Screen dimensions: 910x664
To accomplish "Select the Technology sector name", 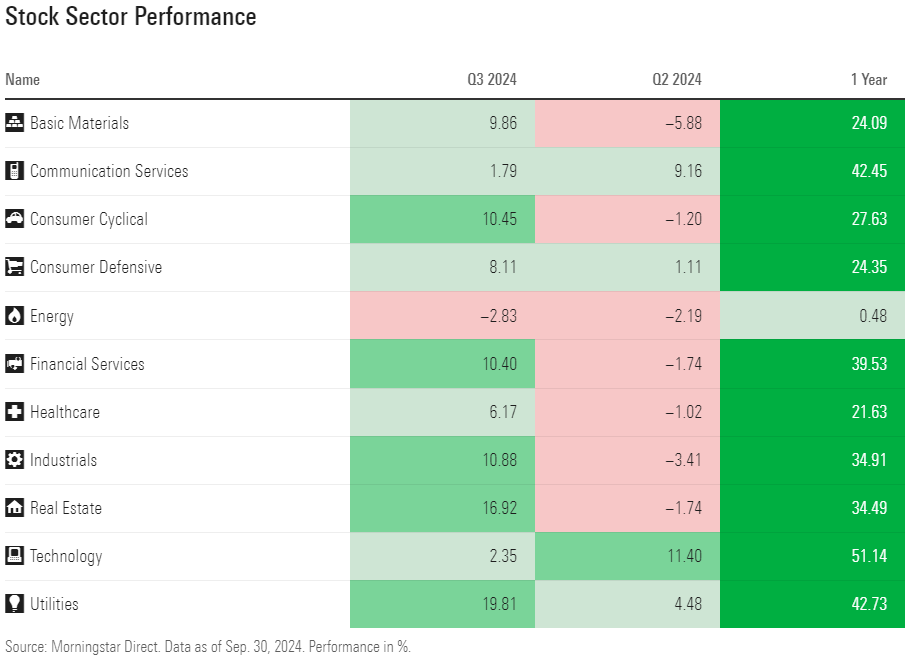I will click(66, 556).
